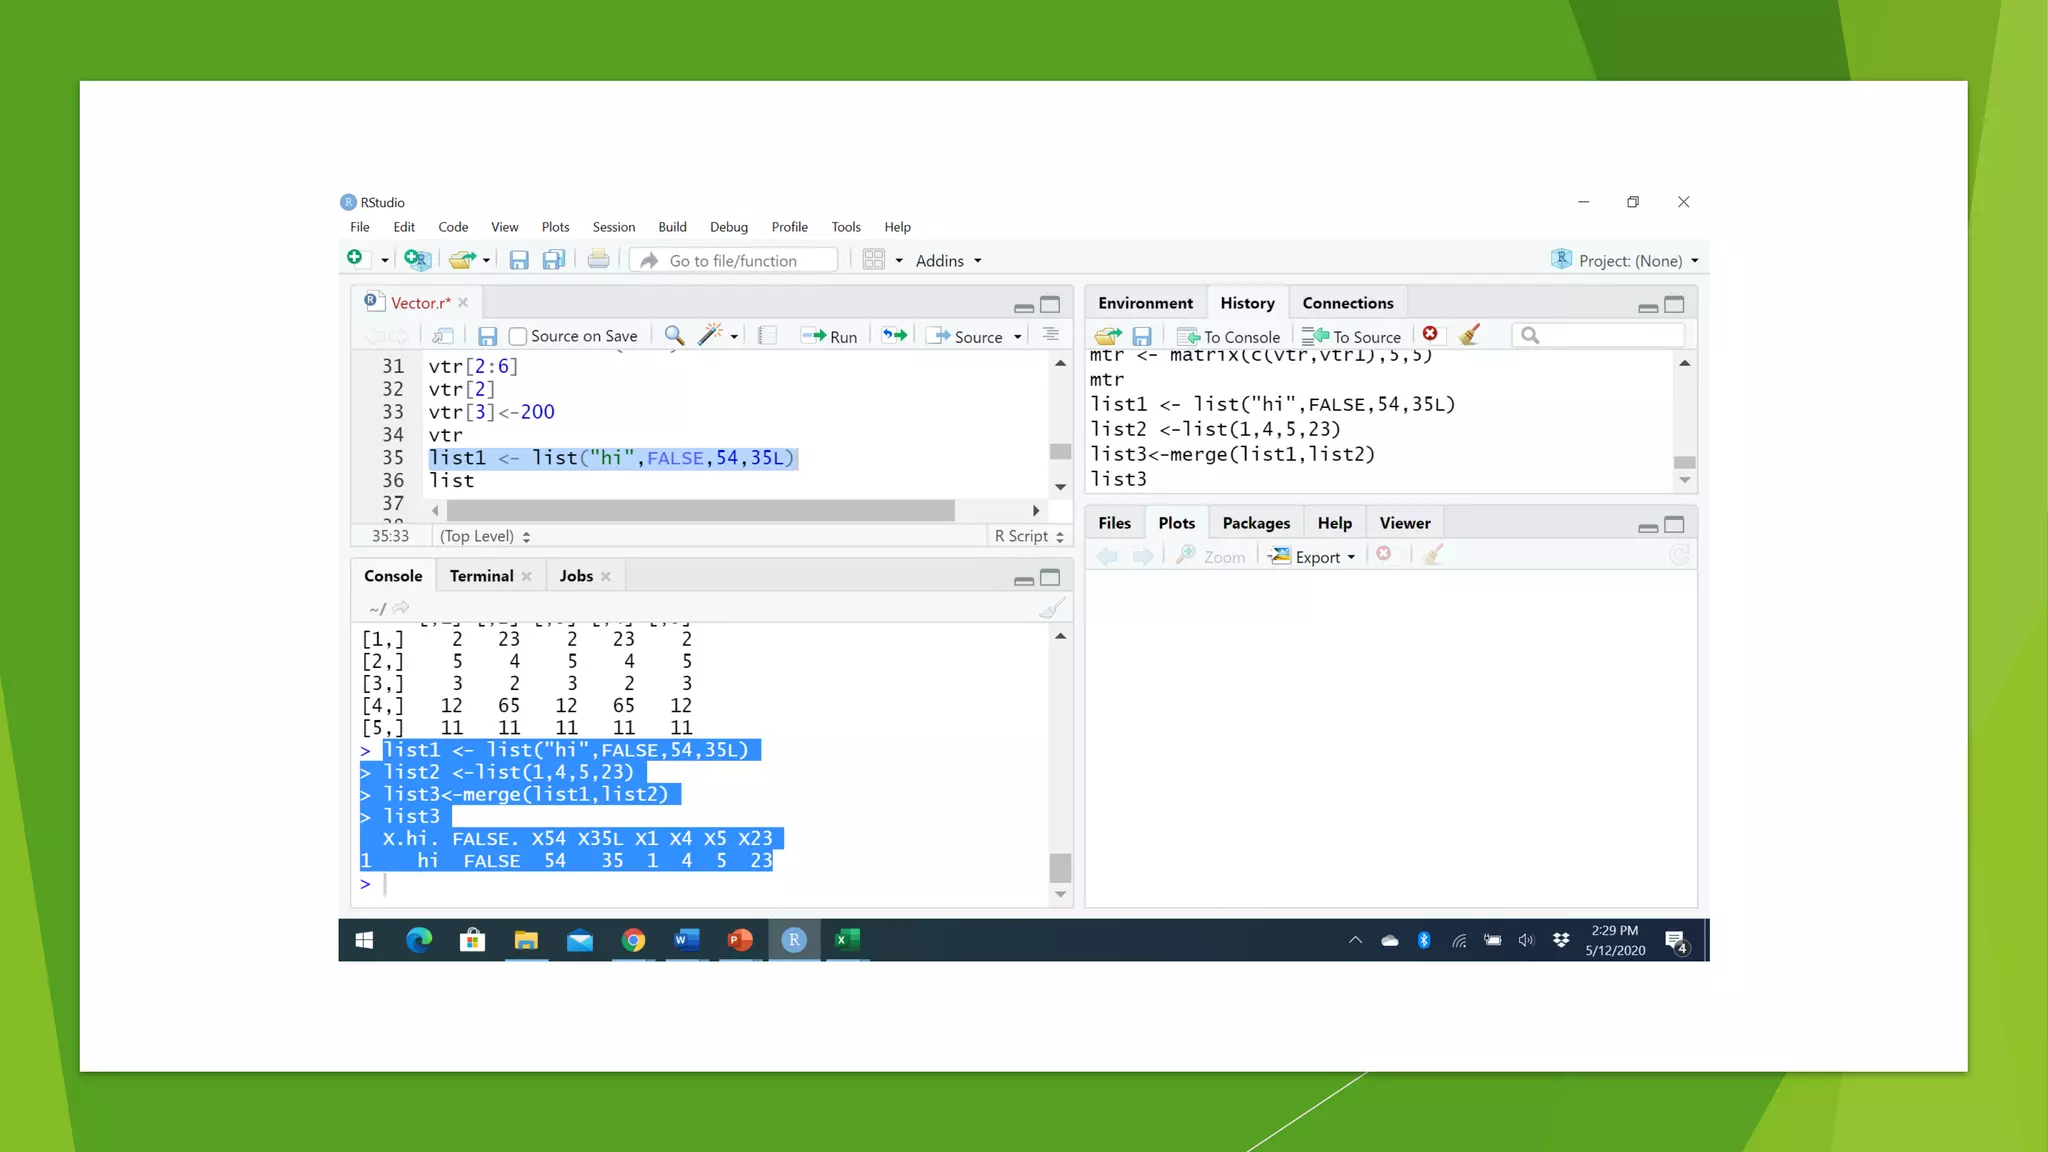Open Export dropdown in Plots pane

tap(1312, 556)
